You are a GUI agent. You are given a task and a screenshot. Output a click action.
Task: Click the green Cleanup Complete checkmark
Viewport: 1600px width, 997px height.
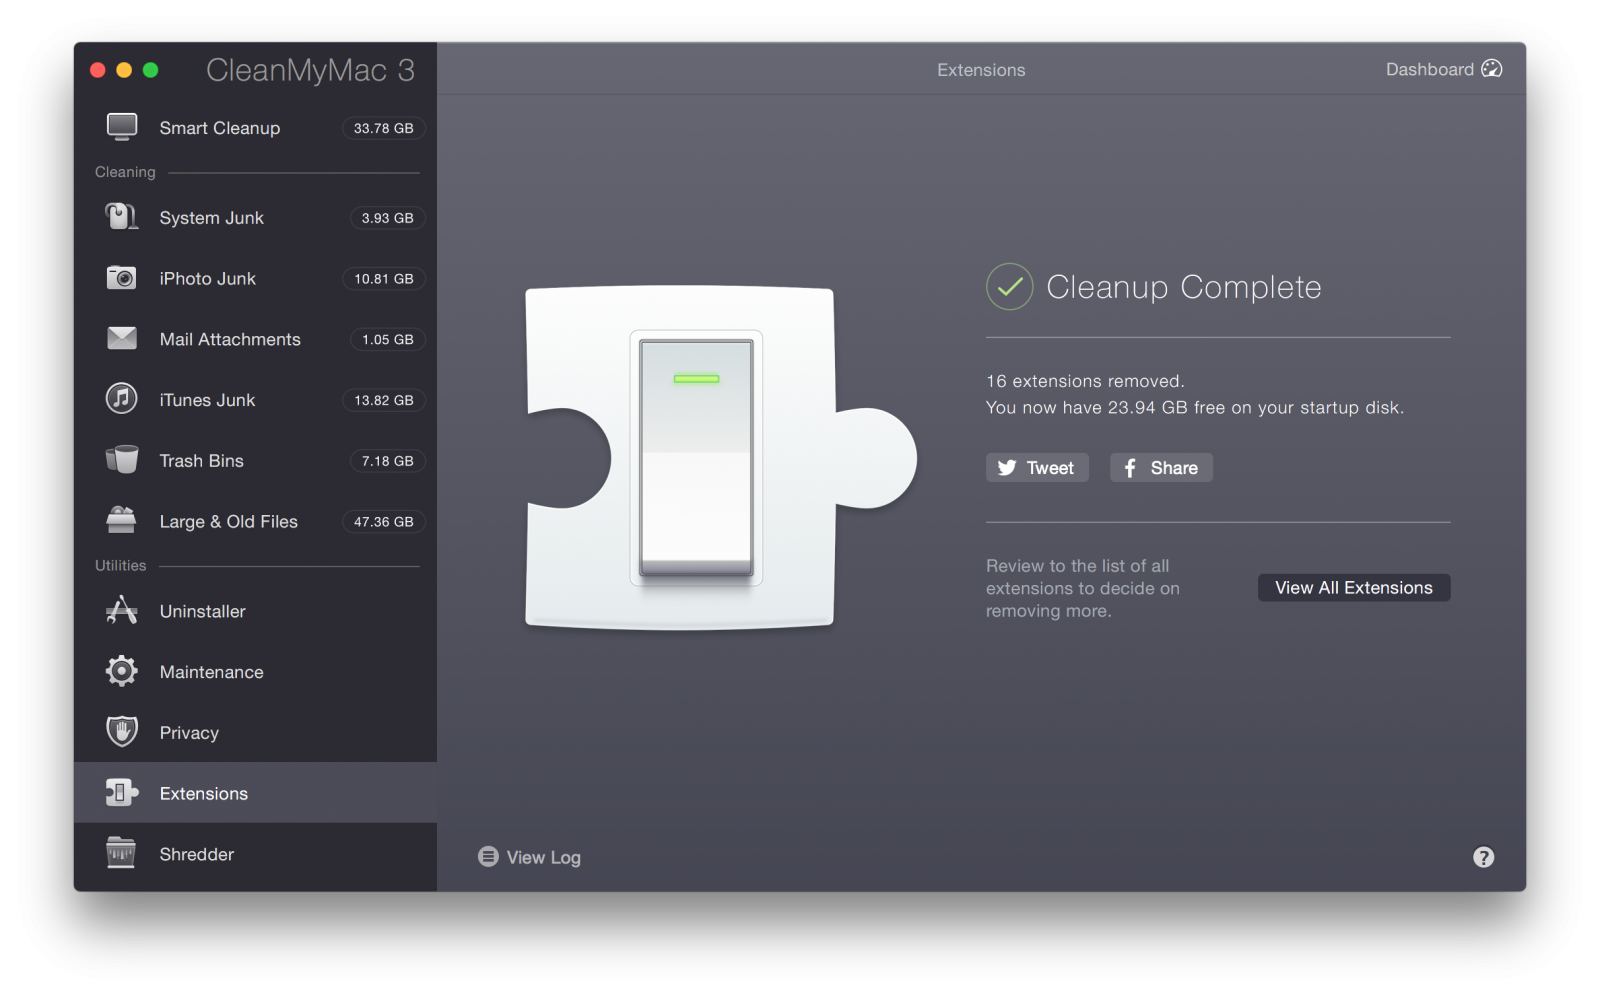1010,287
